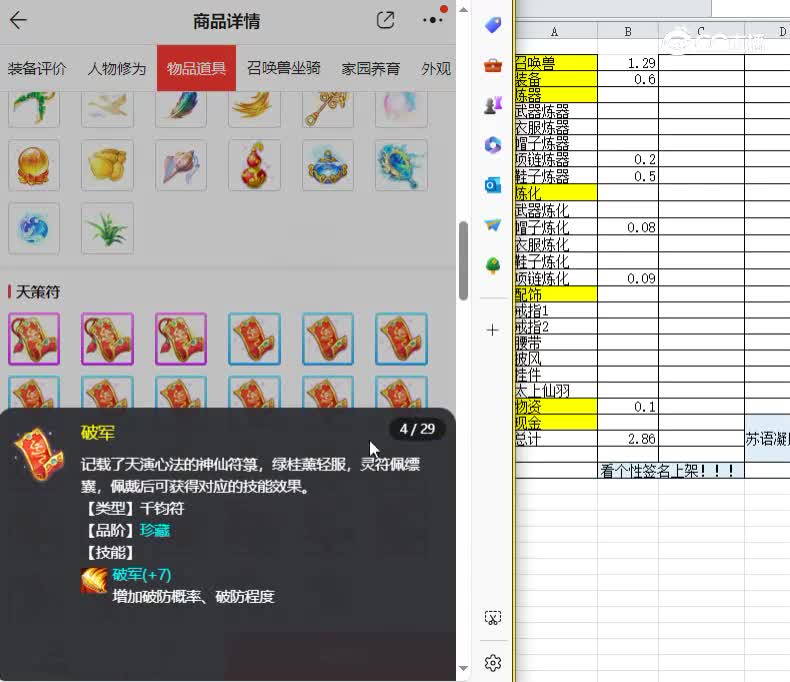
Task: Switch to 装备评价 tab
Action: point(36,69)
